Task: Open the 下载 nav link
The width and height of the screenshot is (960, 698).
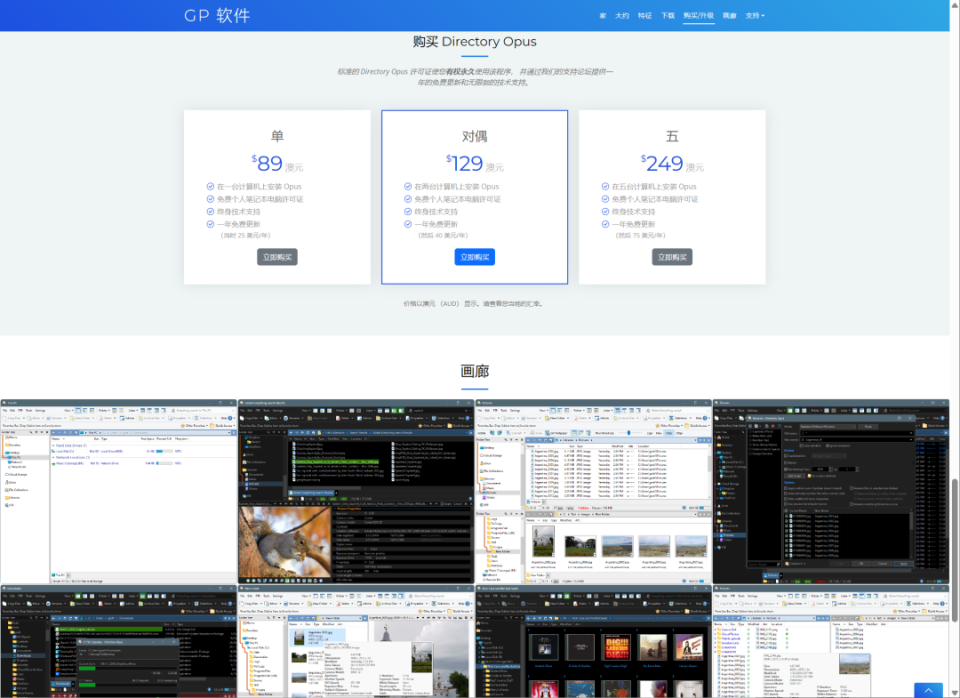Action: 668,16
